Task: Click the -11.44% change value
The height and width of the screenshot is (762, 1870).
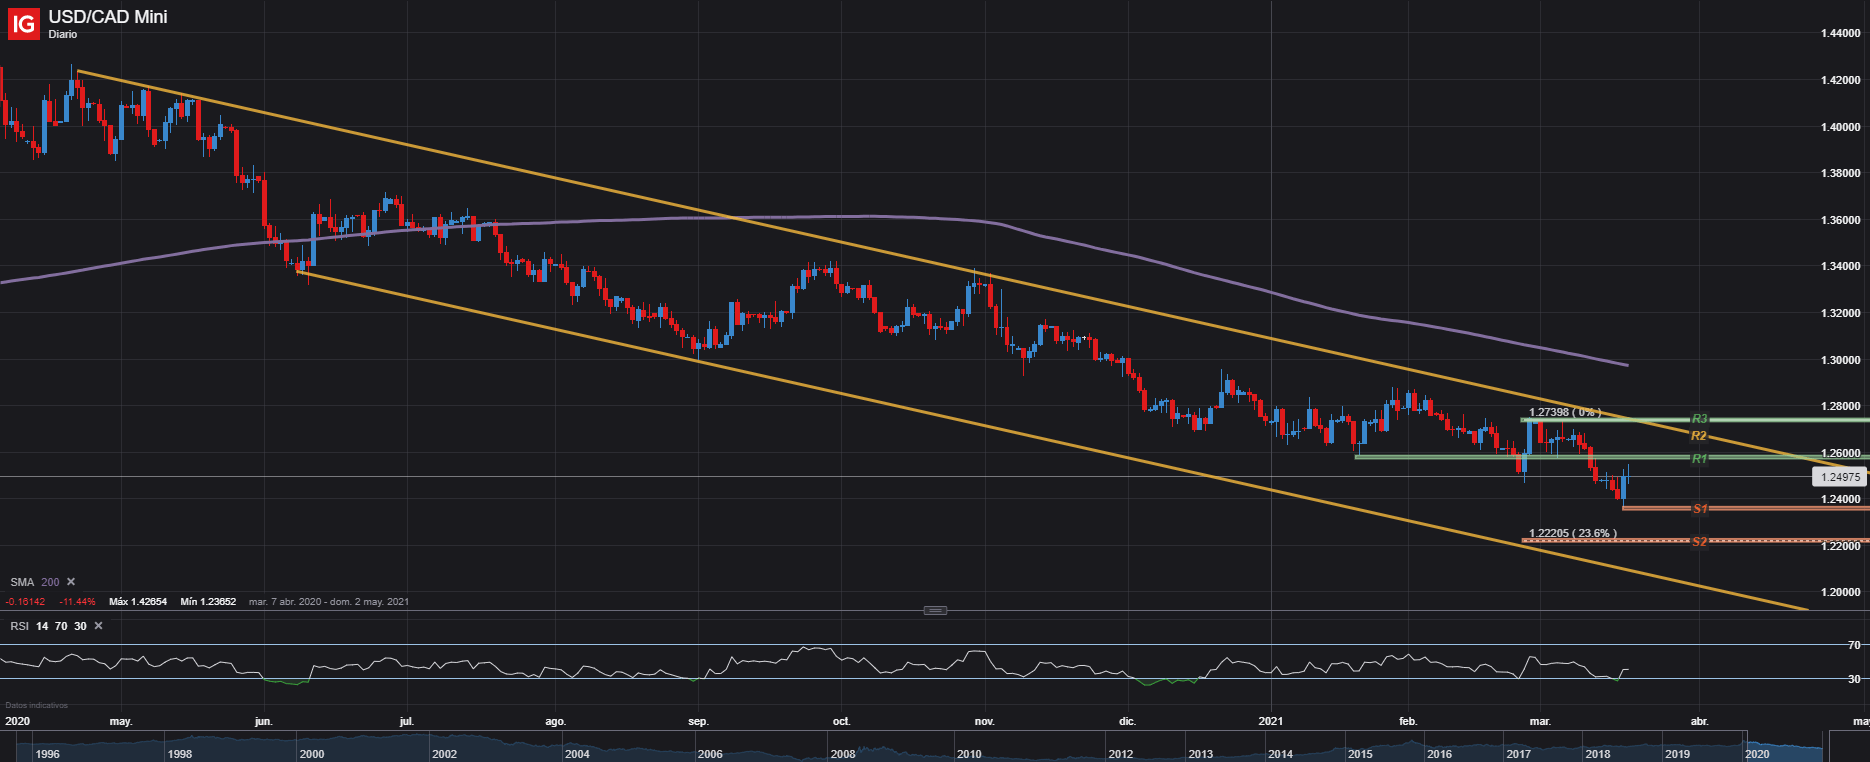Action: point(77,602)
